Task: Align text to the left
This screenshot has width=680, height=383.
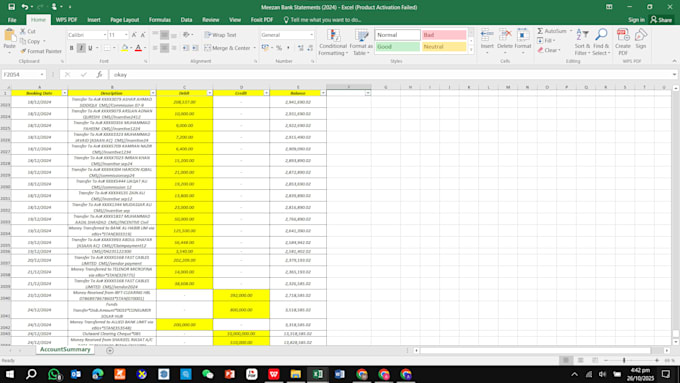Action: [155, 48]
